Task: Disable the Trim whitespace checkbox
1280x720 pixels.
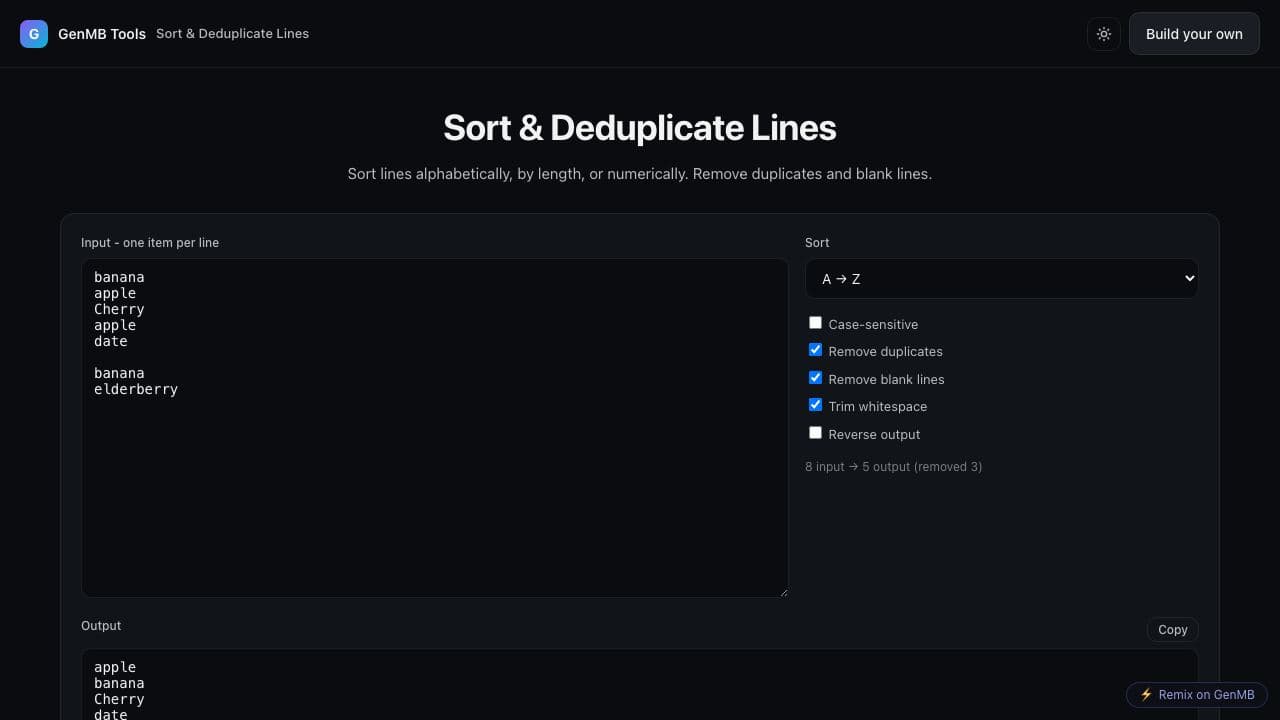Action: 815,405
